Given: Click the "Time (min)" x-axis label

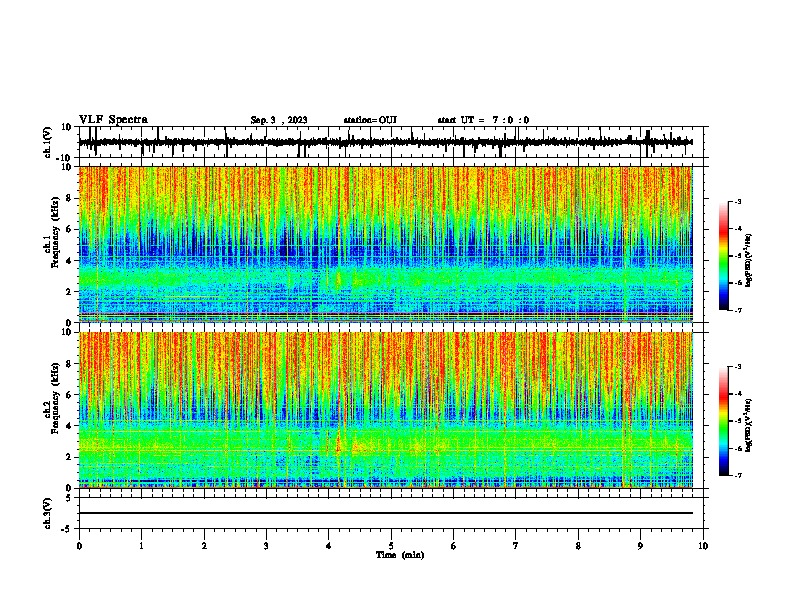Looking at the screenshot, I should point(400,555).
